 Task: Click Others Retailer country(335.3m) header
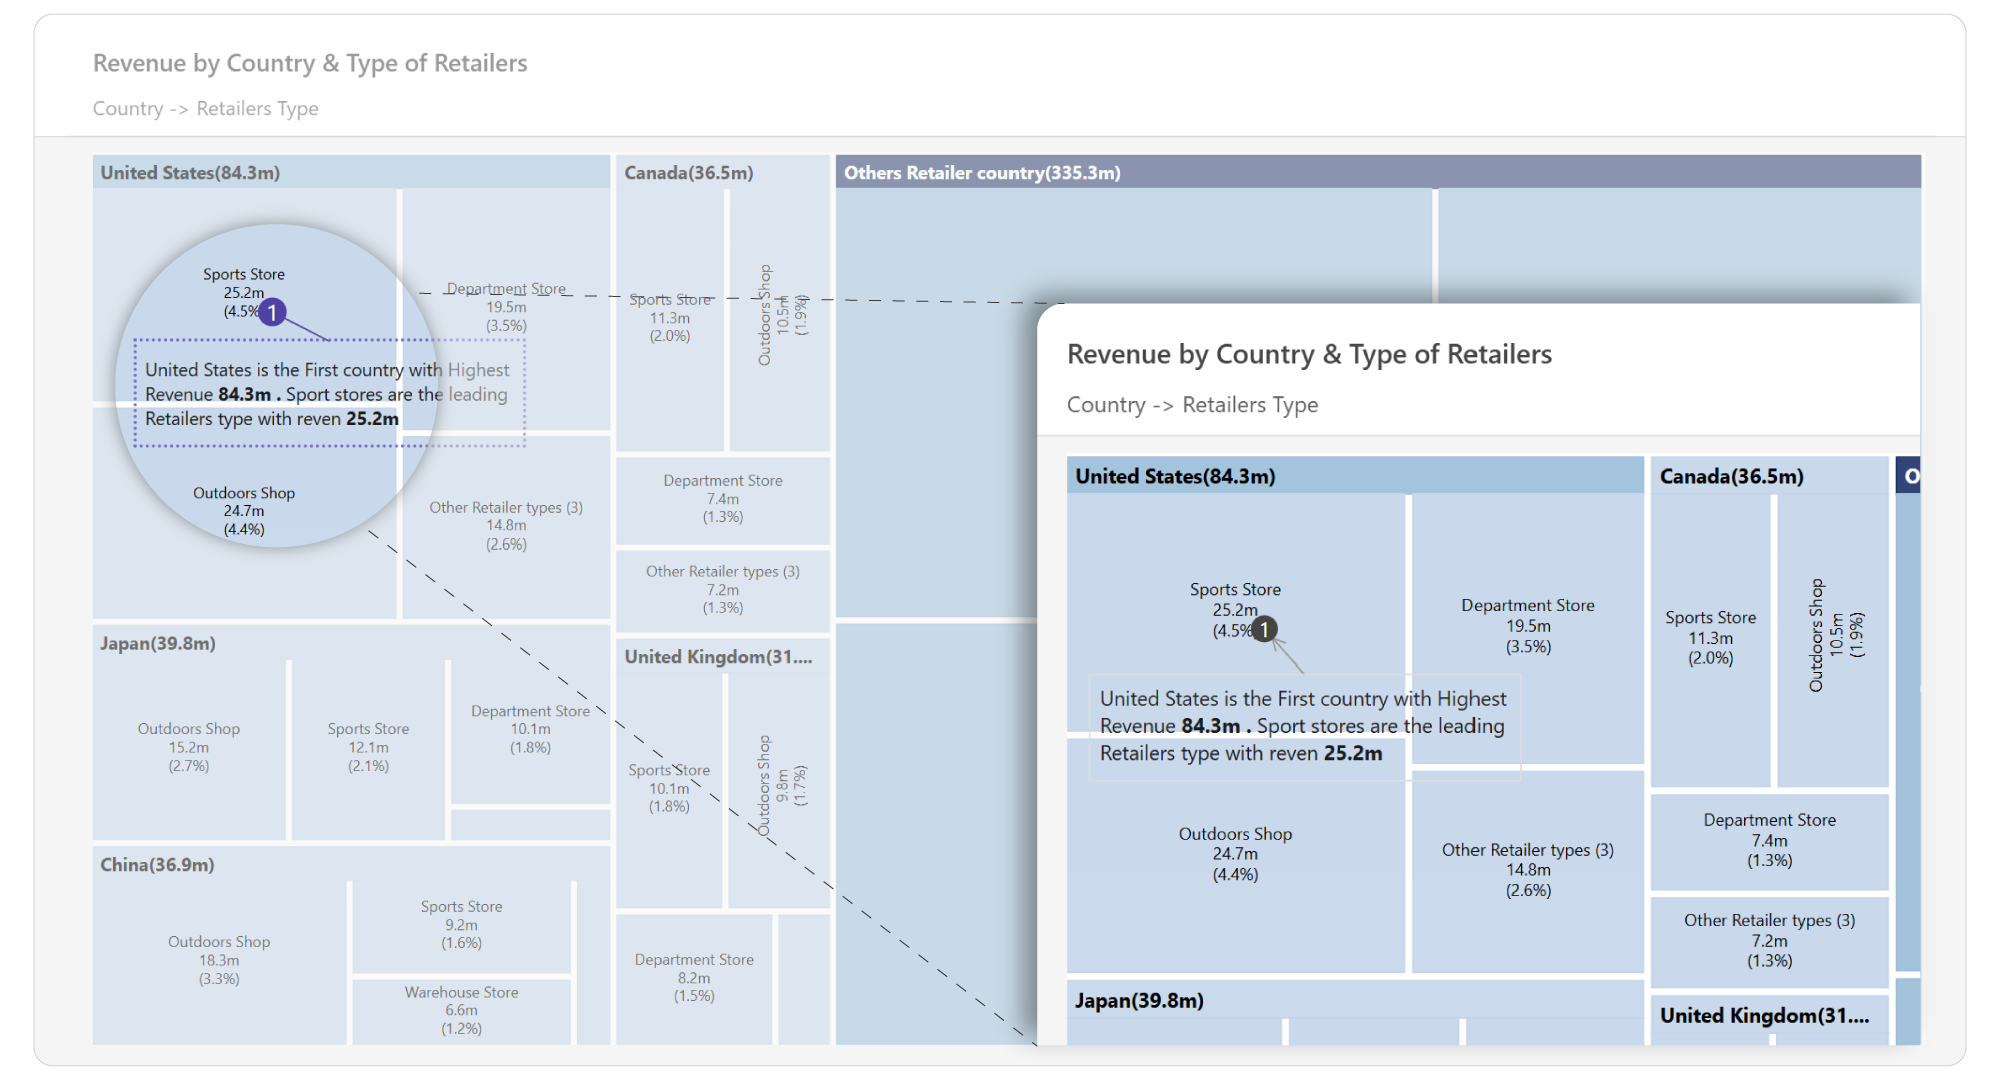[1378, 172]
